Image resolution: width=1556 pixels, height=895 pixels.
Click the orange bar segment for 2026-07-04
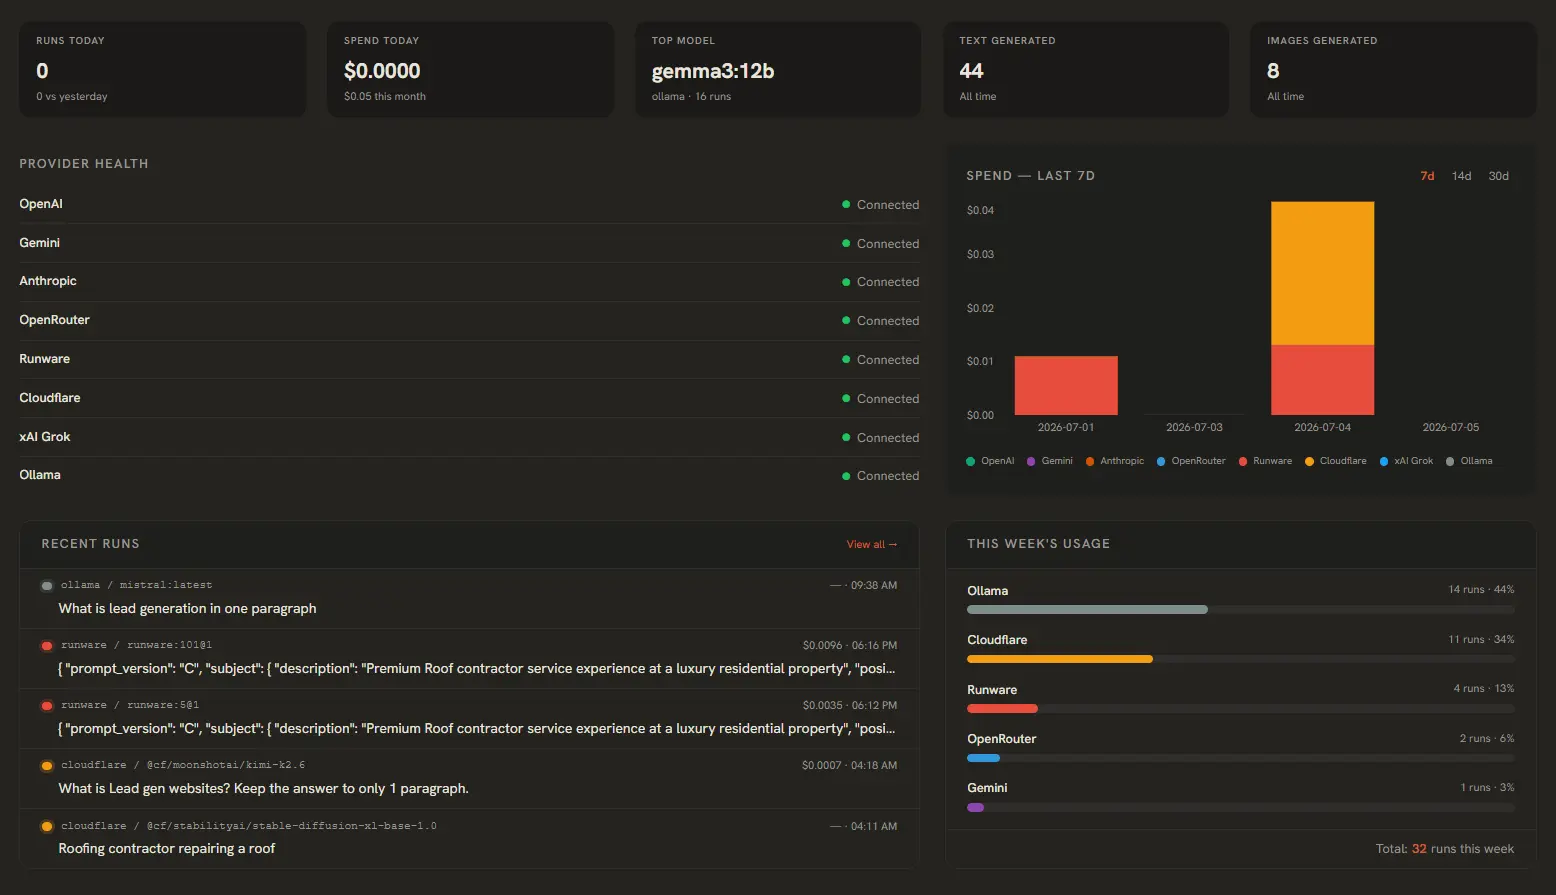coord(1322,273)
